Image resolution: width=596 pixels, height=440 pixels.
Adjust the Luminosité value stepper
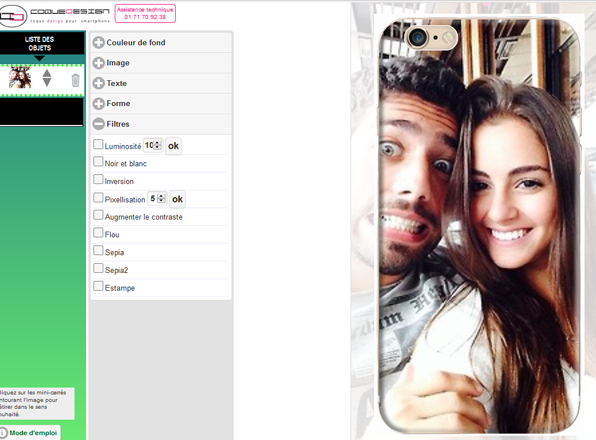(158, 145)
